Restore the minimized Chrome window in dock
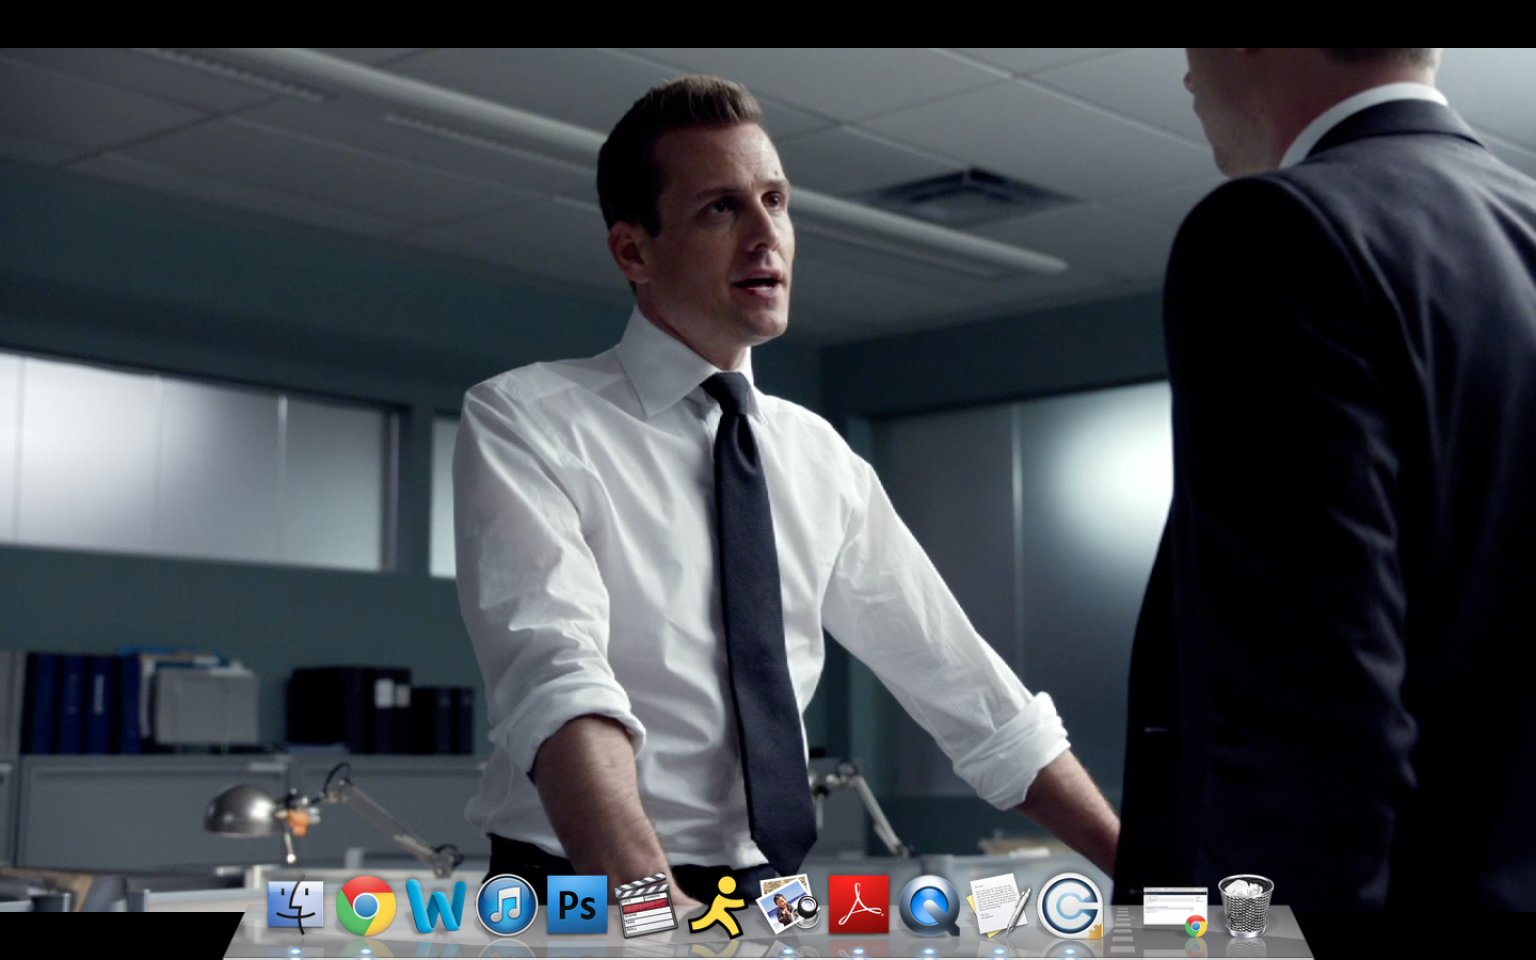This screenshot has height=960, width=1536. [x=1175, y=910]
